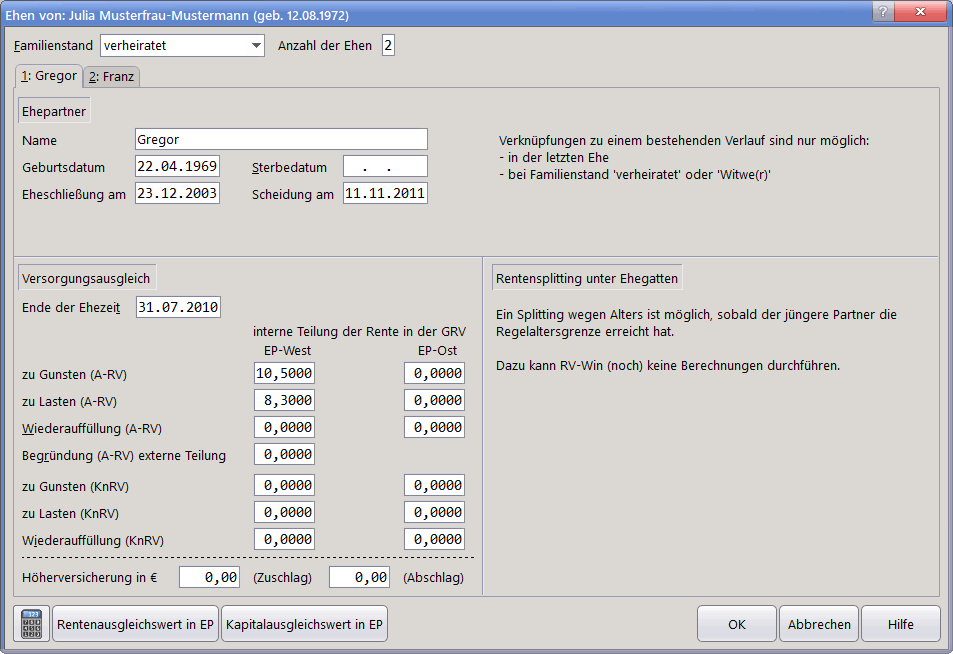Viewport: 953px width, 654px height.
Task: Select the Ende der Ehezeit field
Action: click(178, 307)
